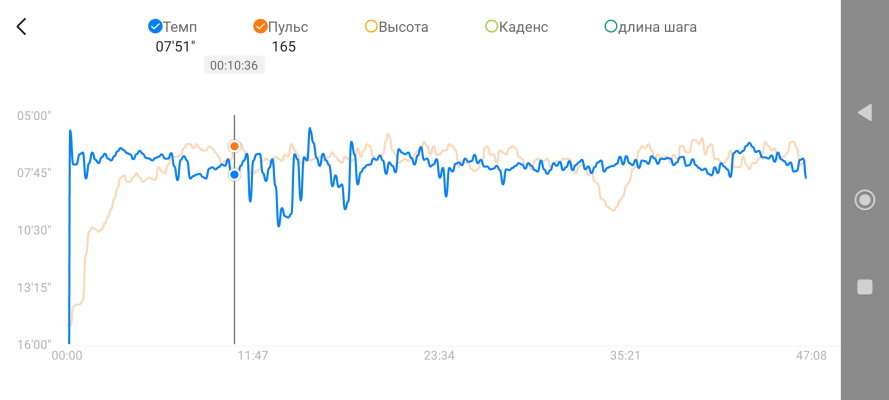Tap the orange pulse point on cursor
The width and height of the screenshot is (889, 400).
pos(235,146)
